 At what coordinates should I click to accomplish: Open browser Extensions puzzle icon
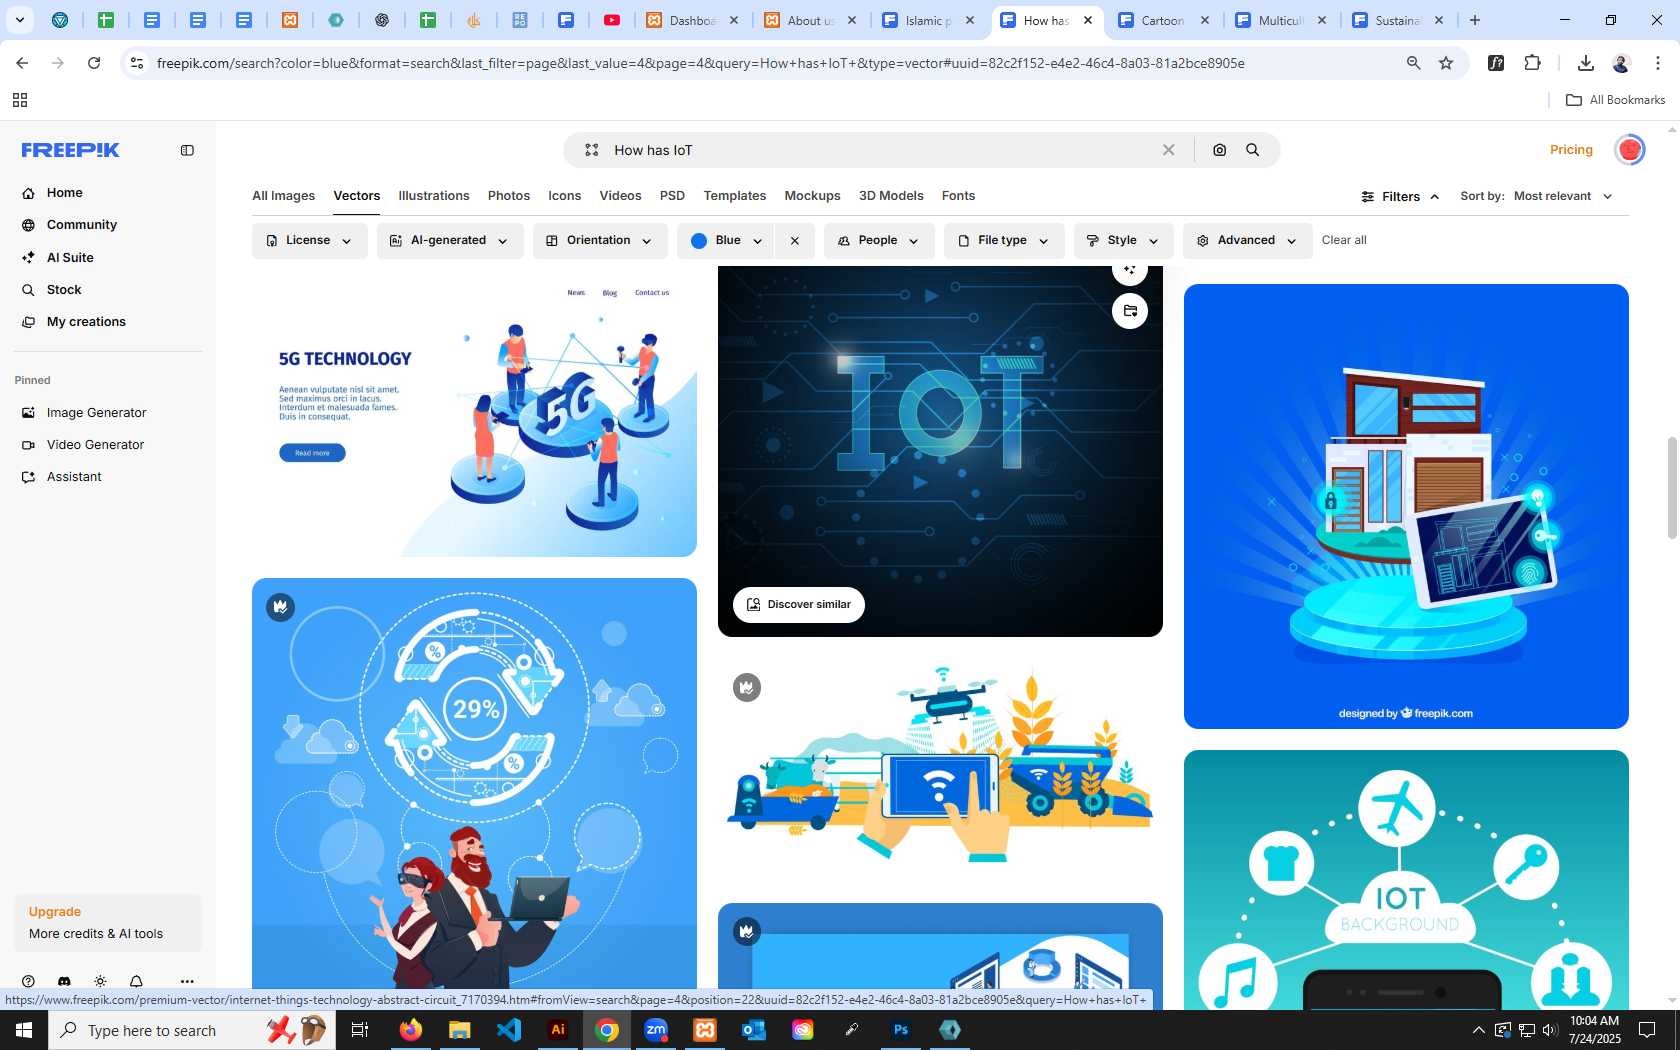(1532, 63)
